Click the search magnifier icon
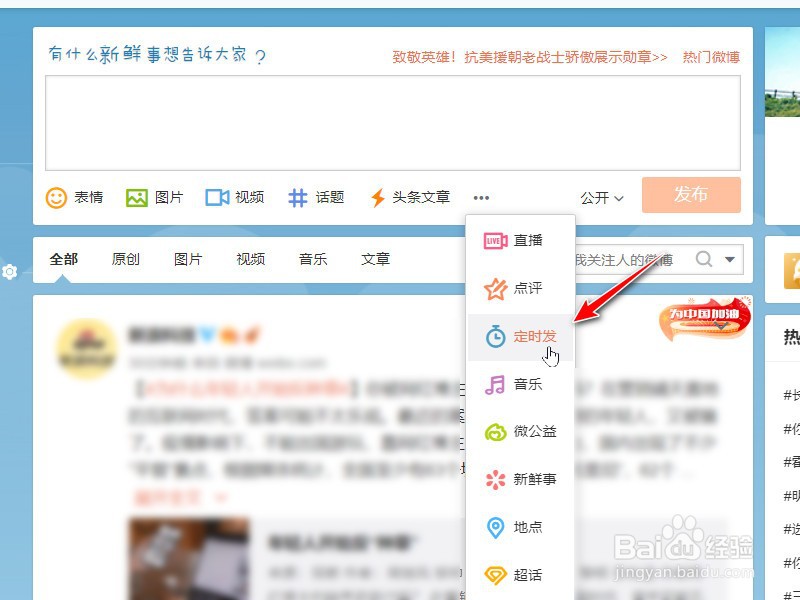800x600 pixels. pos(704,259)
